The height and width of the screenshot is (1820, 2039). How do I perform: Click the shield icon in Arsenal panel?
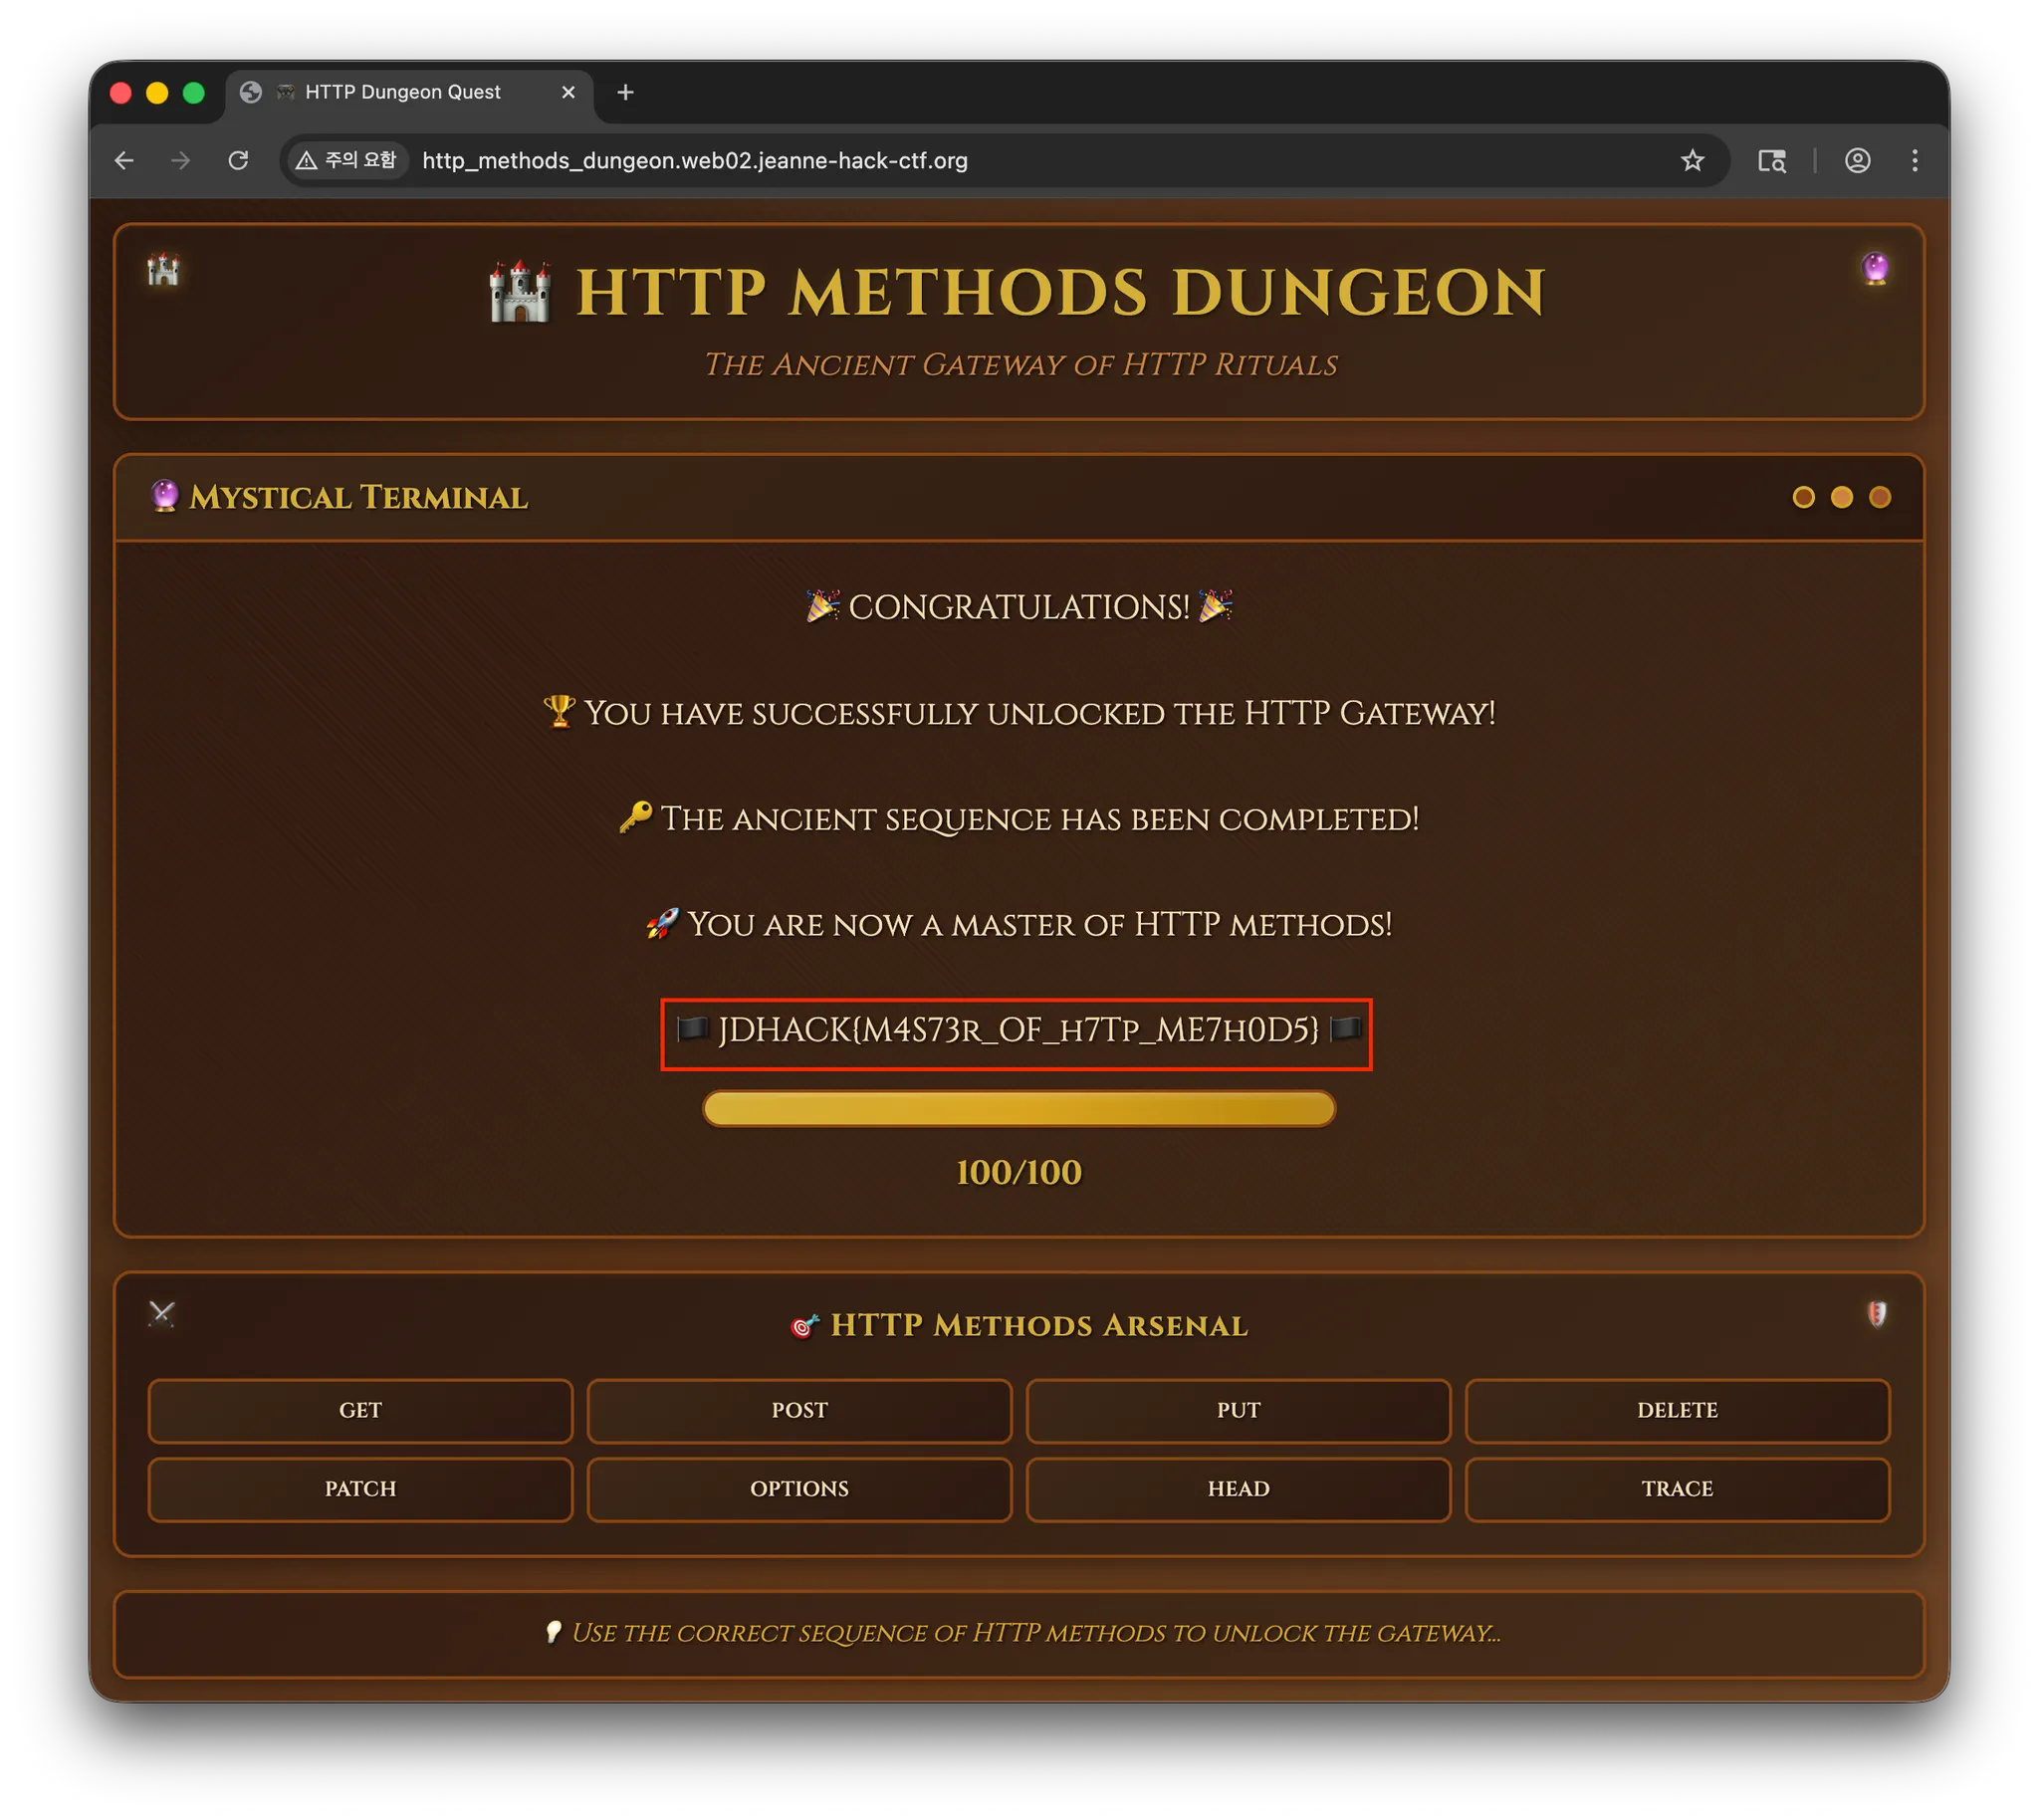pyautogui.click(x=1877, y=1313)
